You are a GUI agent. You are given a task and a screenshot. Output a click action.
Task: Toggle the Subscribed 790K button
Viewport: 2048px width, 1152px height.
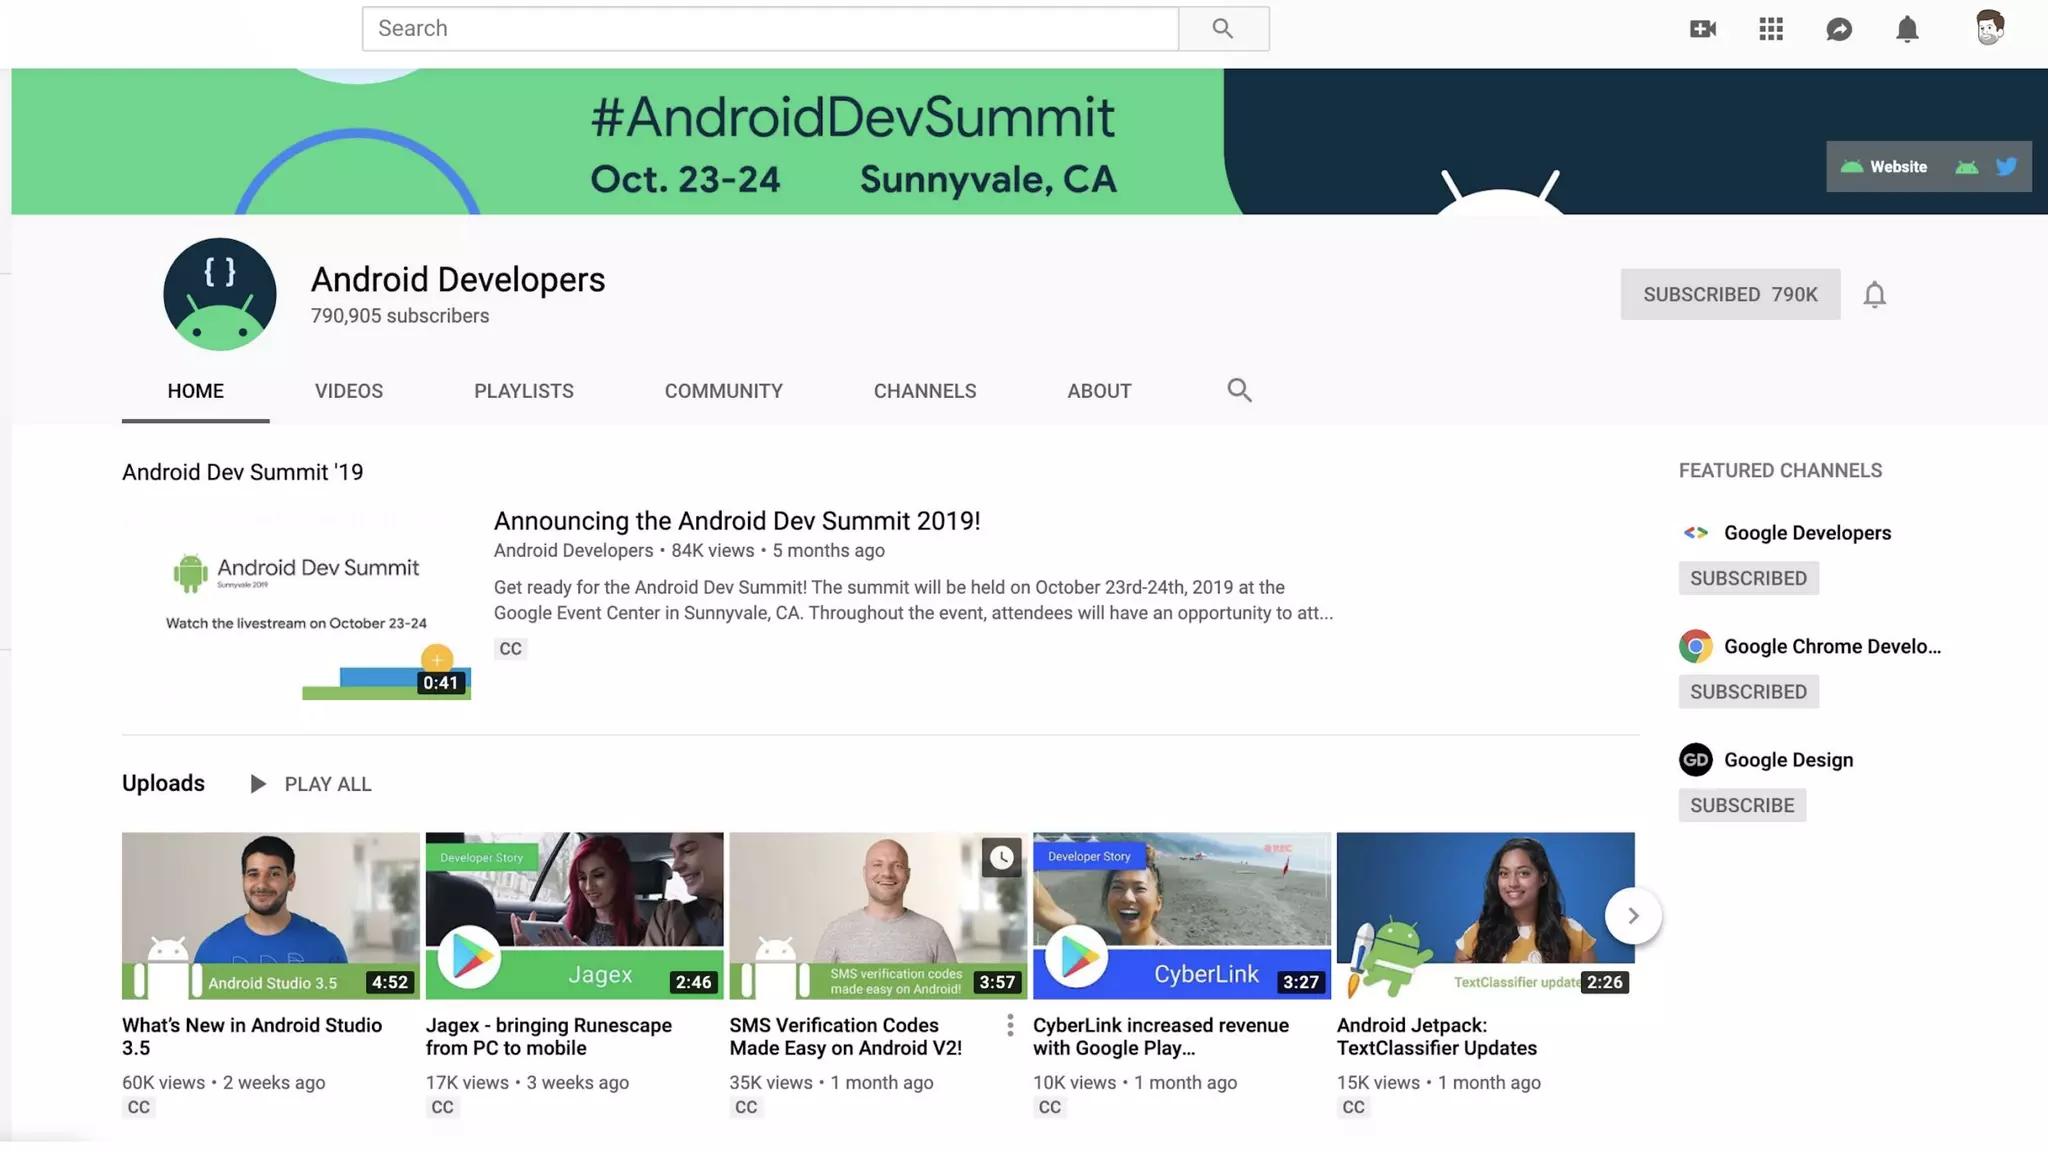tap(1730, 295)
